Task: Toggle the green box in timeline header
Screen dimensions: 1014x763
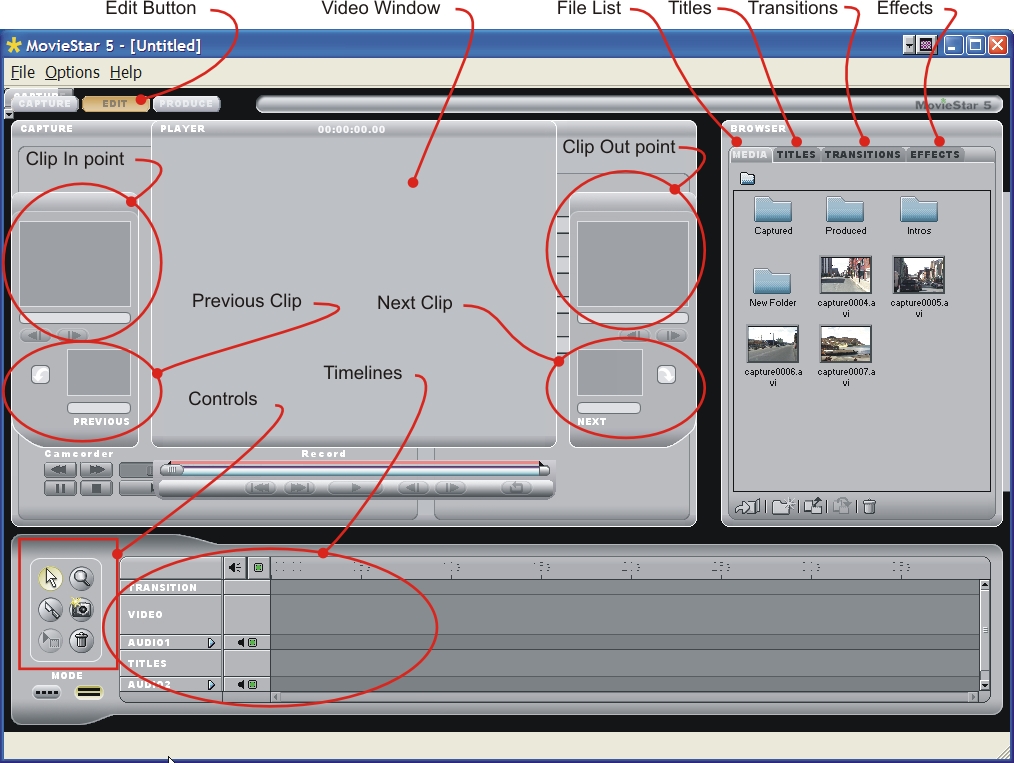Action: coord(259,568)
